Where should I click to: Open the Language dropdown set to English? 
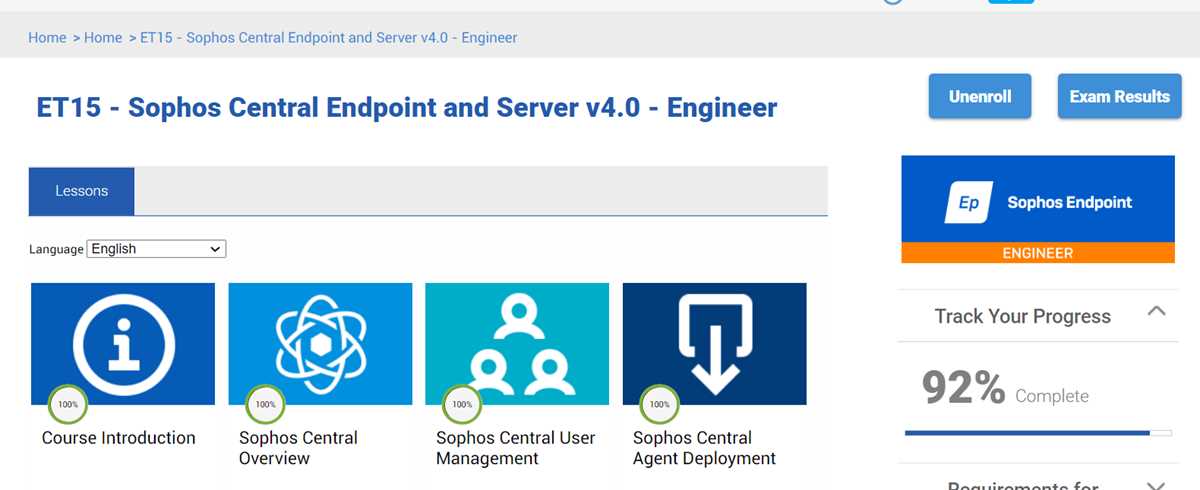[x=157, y=249]
